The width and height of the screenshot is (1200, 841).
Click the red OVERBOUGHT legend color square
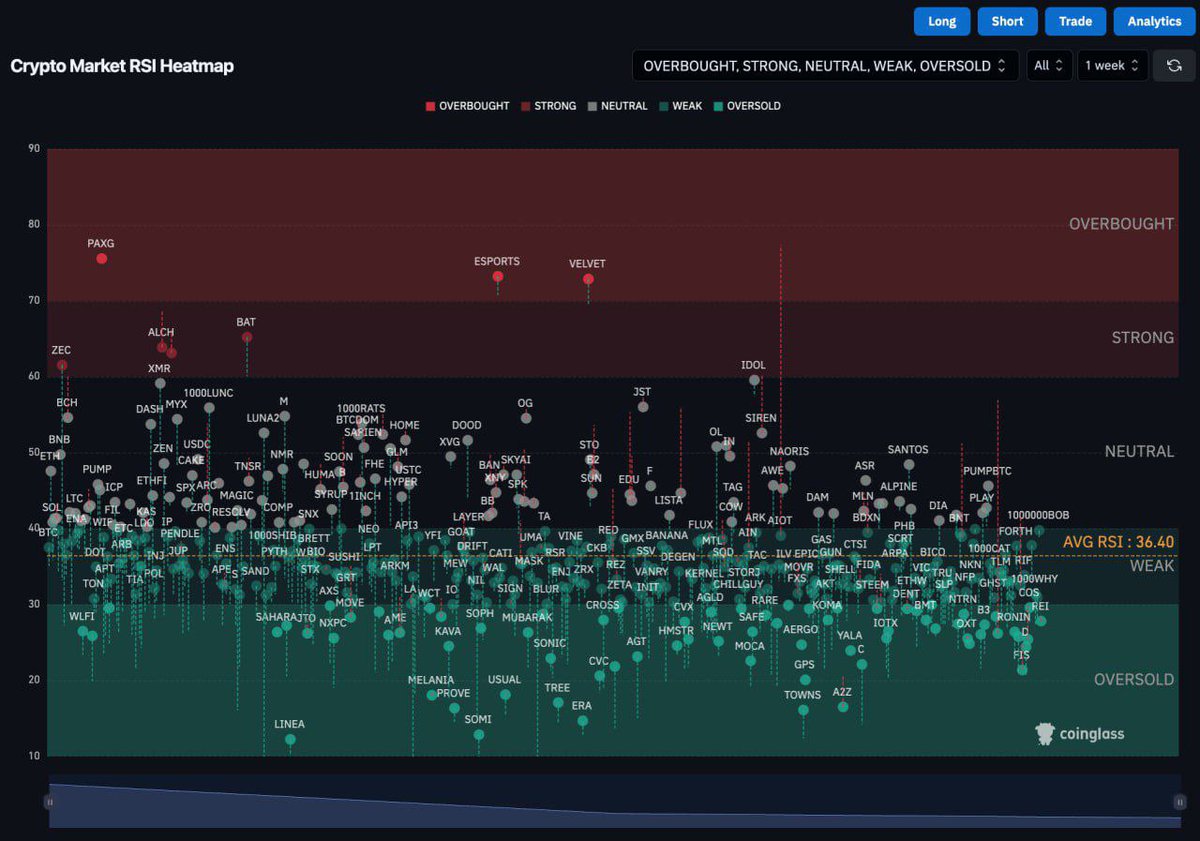click(430, 106)
